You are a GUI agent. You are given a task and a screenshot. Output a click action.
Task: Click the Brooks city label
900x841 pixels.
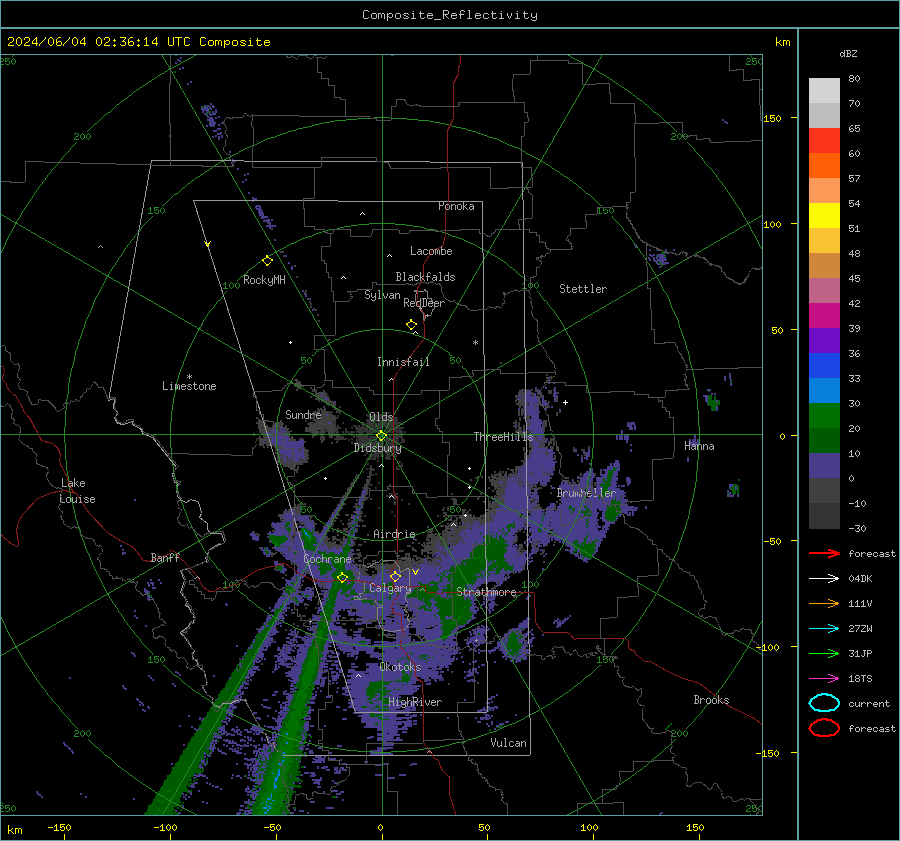click(711, 700)
